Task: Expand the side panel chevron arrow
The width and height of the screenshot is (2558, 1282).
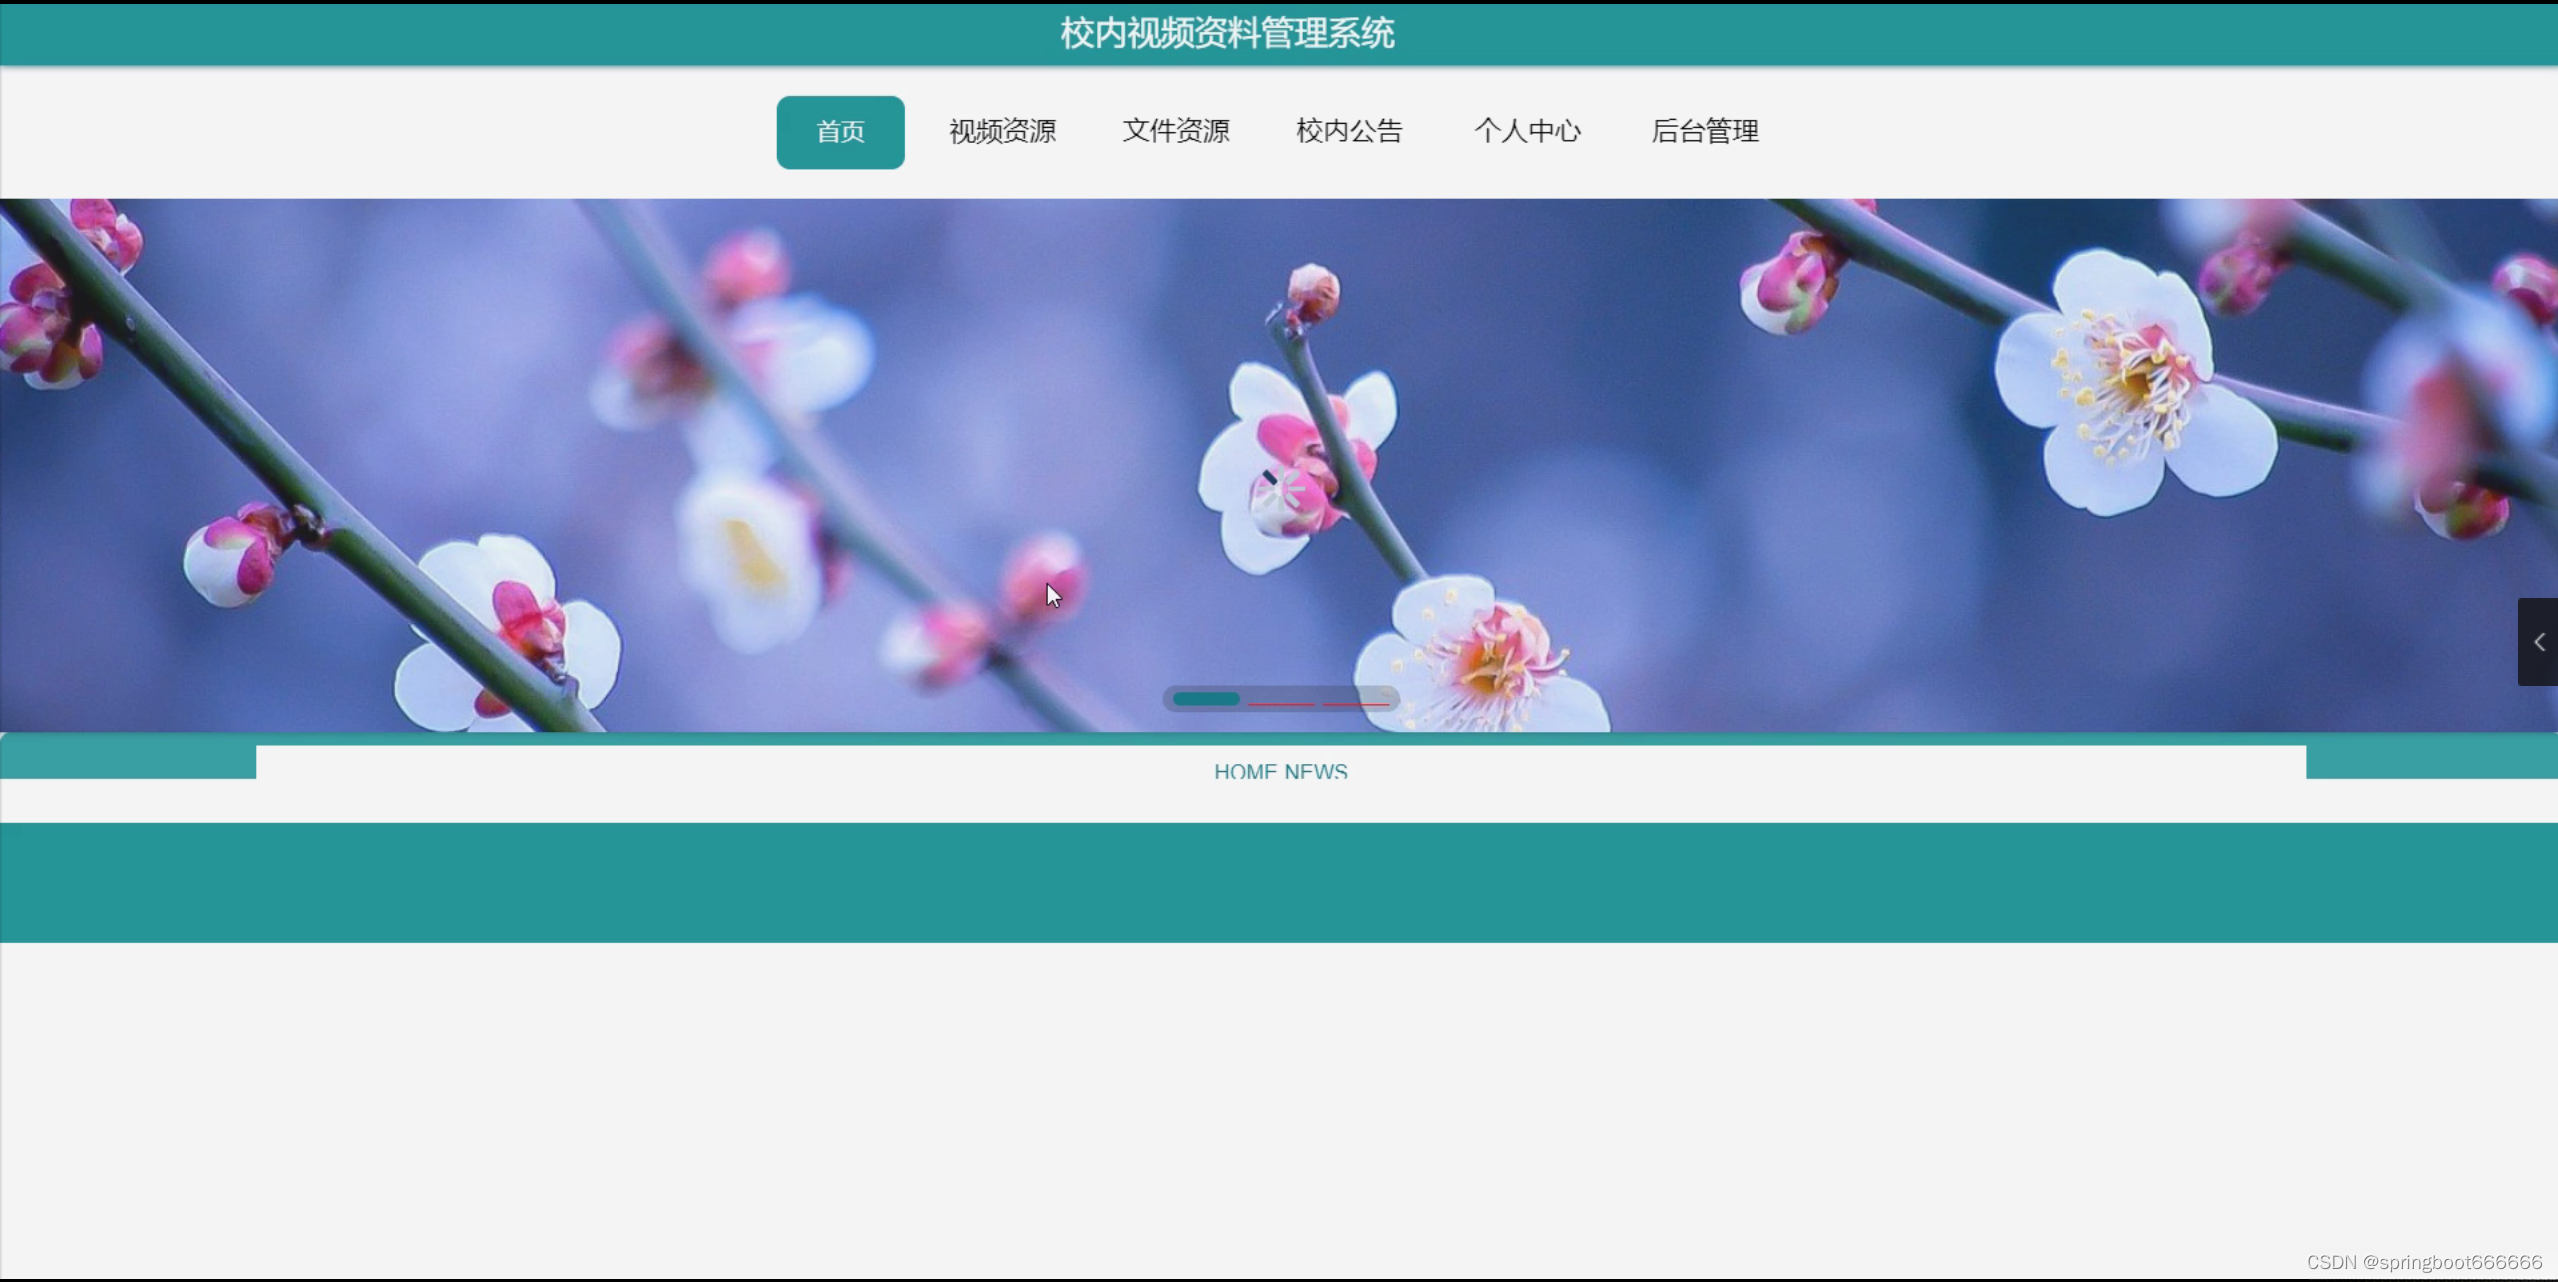Action: pos(2538,642)
